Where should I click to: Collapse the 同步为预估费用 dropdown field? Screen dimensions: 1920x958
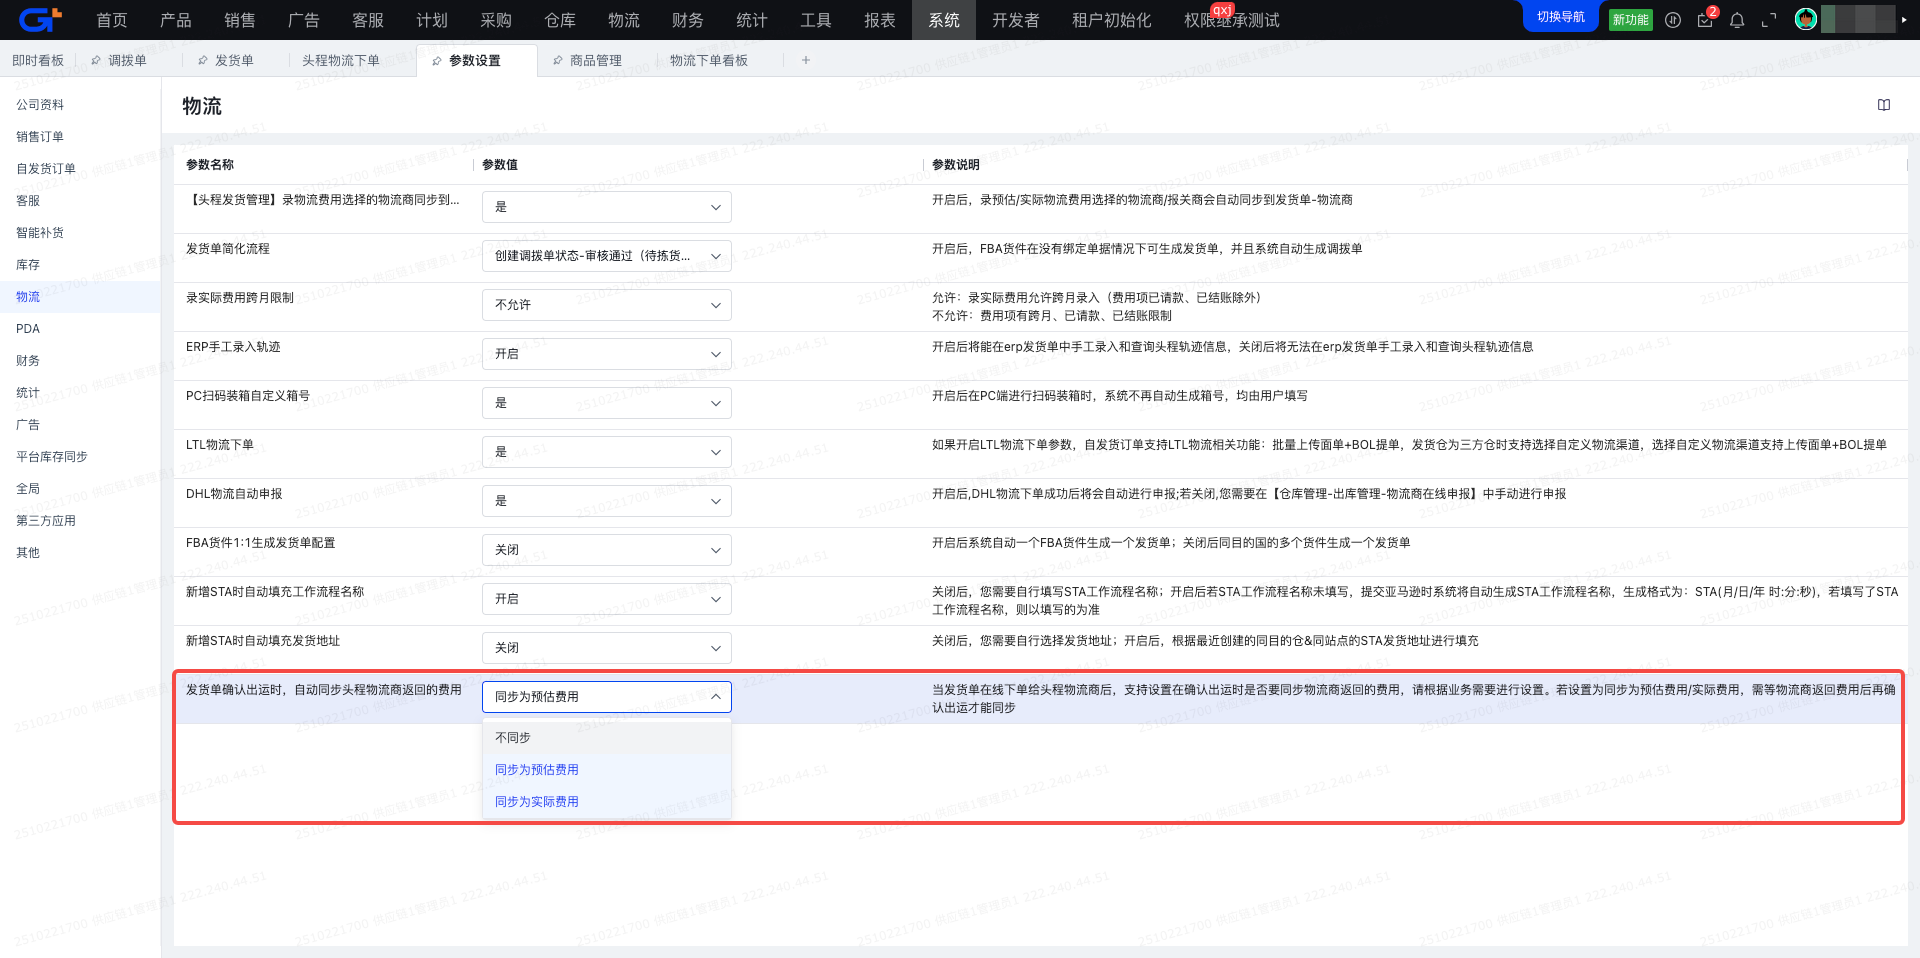(607, 697)
